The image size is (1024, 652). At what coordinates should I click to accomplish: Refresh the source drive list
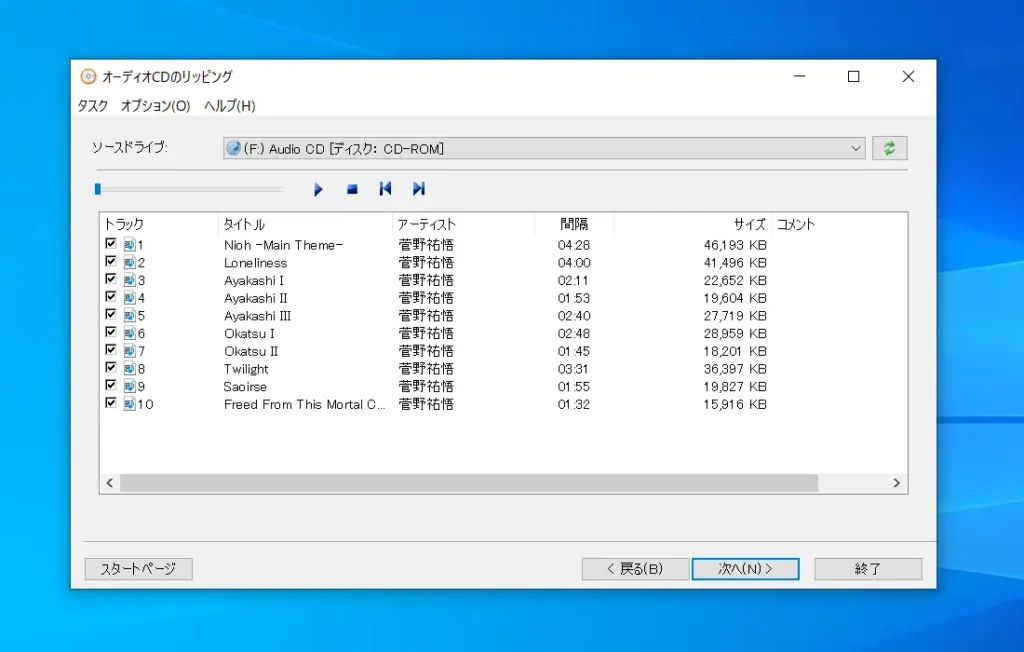point(889,146)
